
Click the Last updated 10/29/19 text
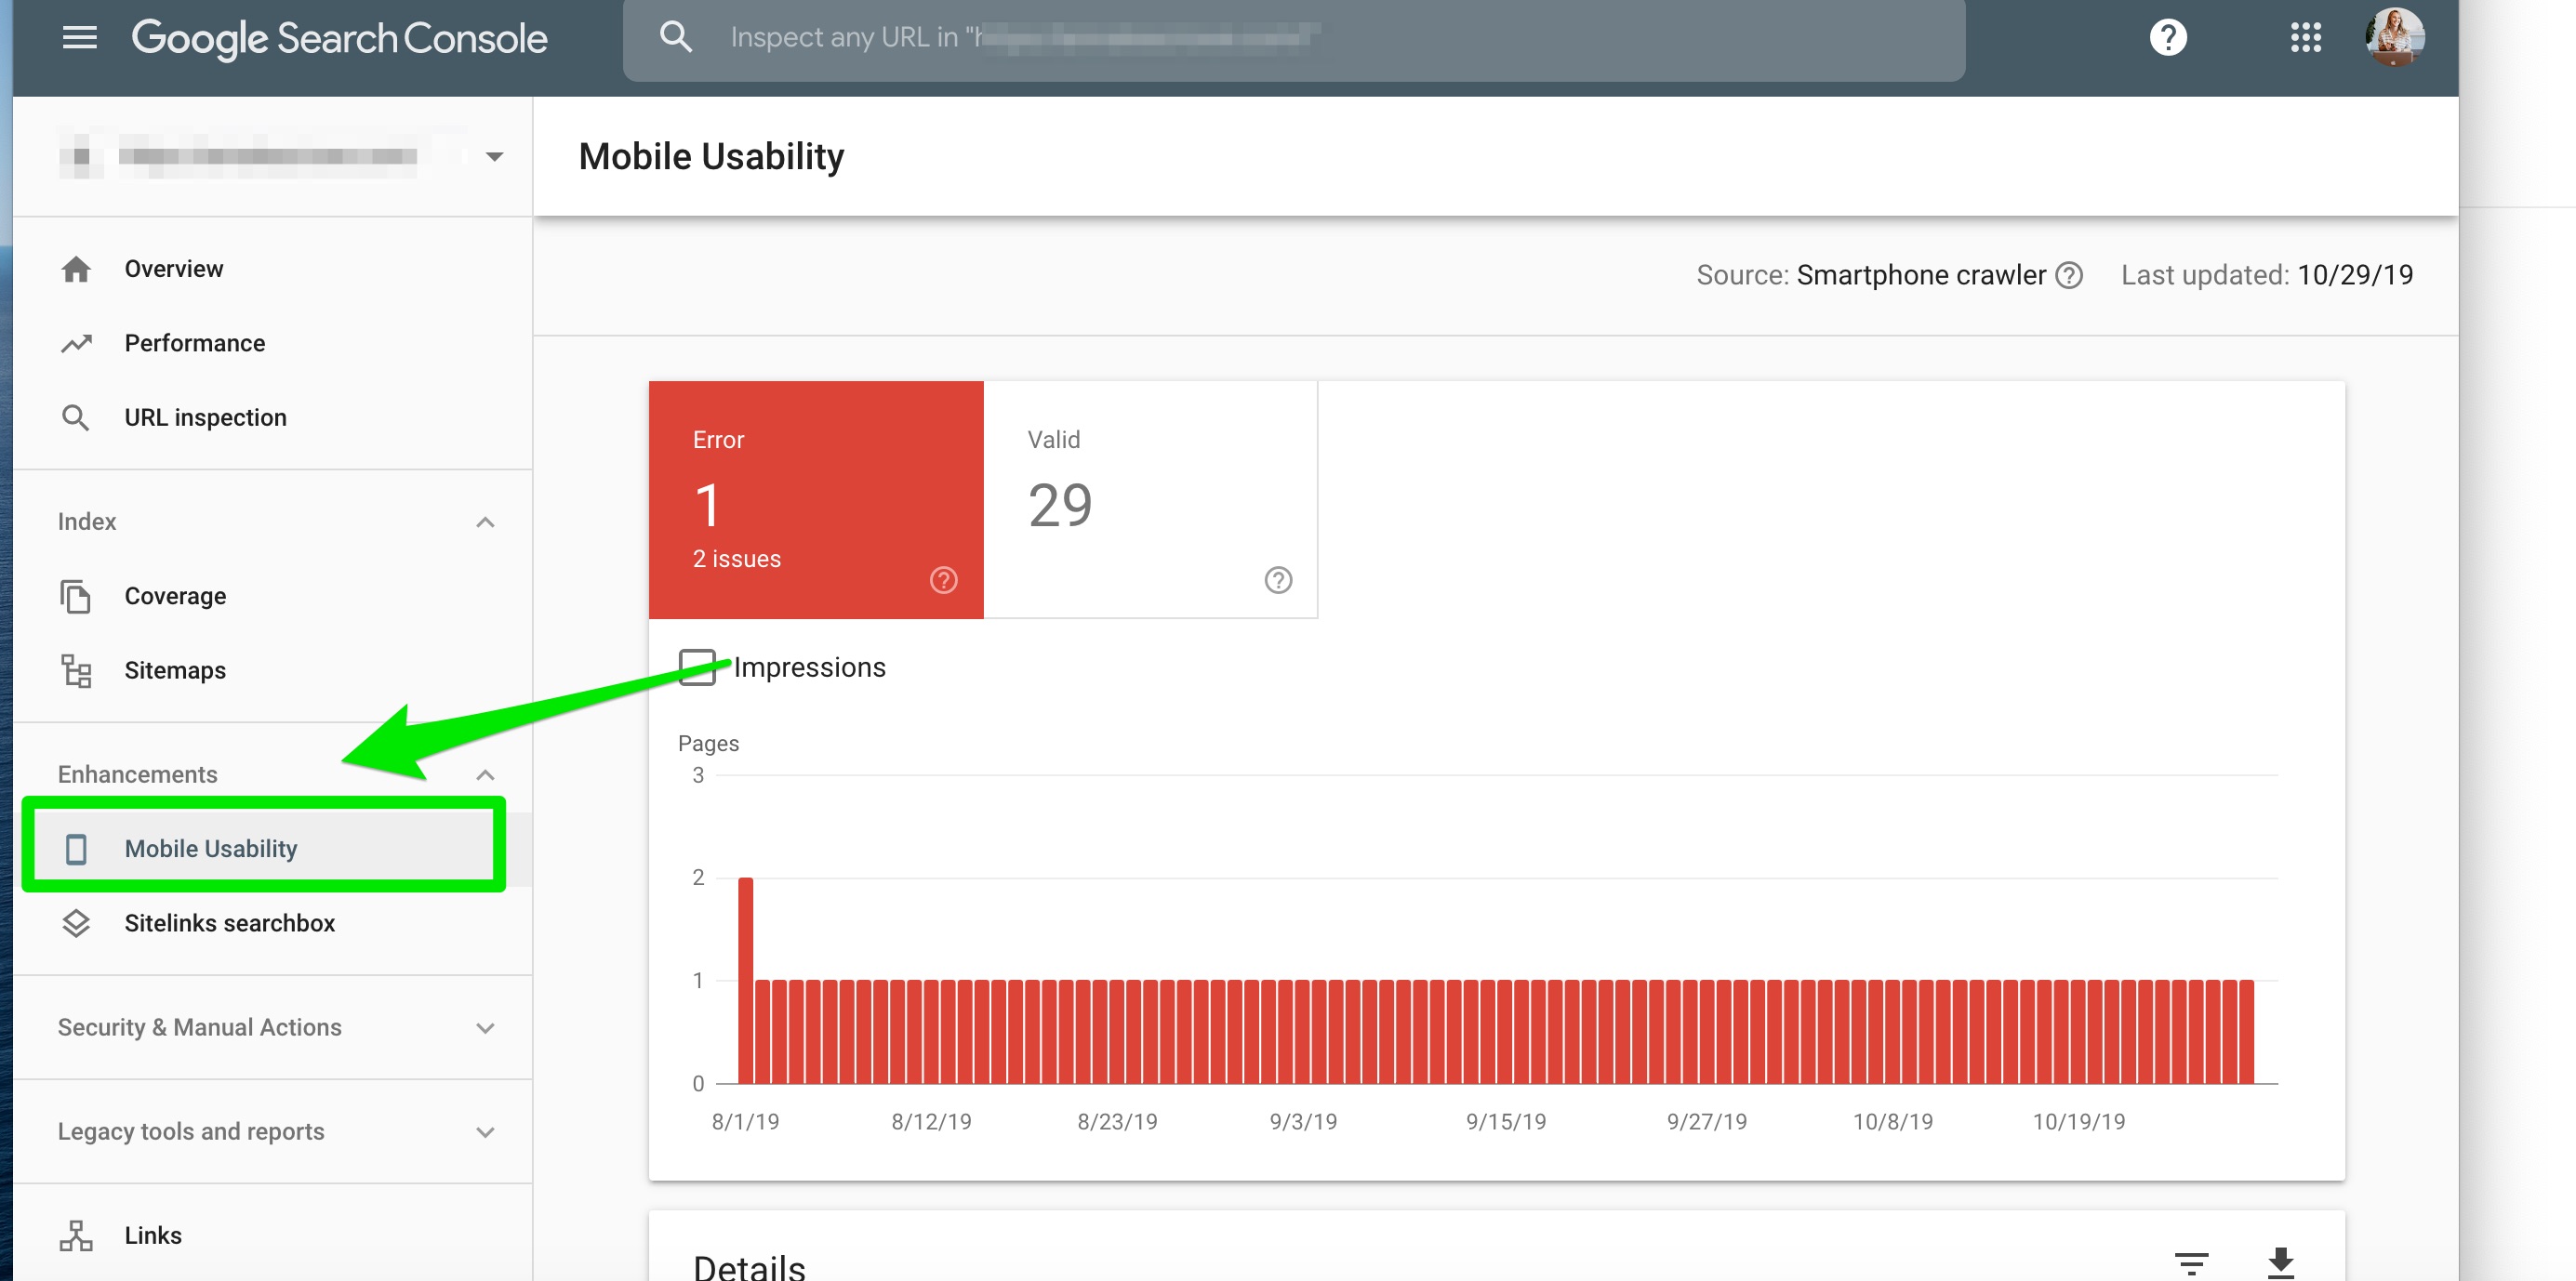tap(2267, 275)
